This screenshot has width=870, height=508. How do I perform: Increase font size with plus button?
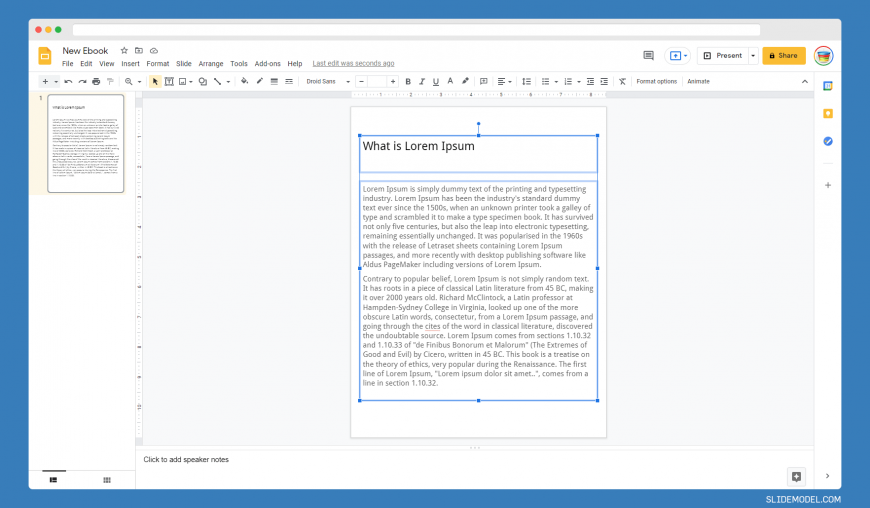[x=393, y=82]
